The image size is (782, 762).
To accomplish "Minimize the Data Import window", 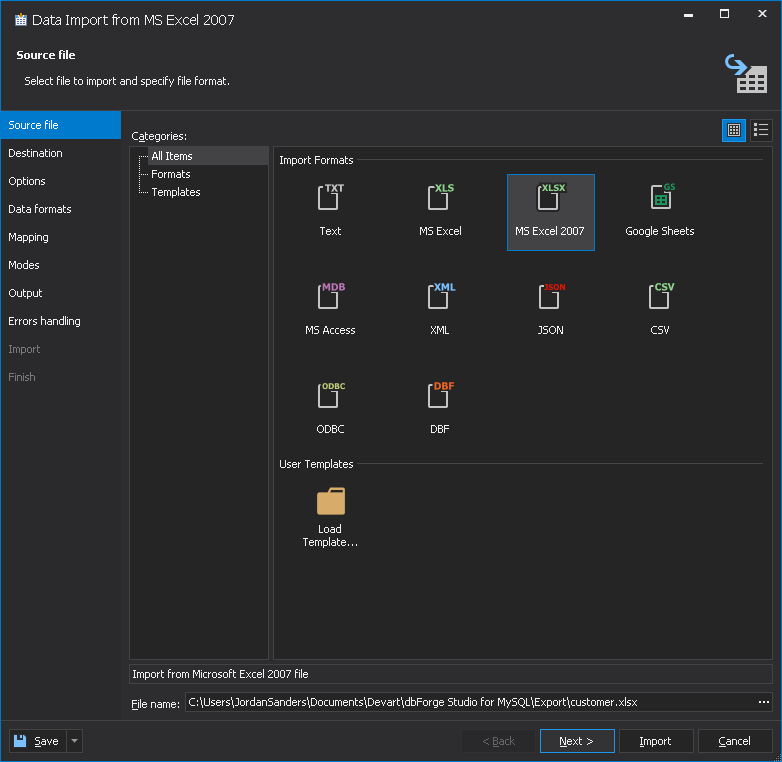I will (688, 14).
